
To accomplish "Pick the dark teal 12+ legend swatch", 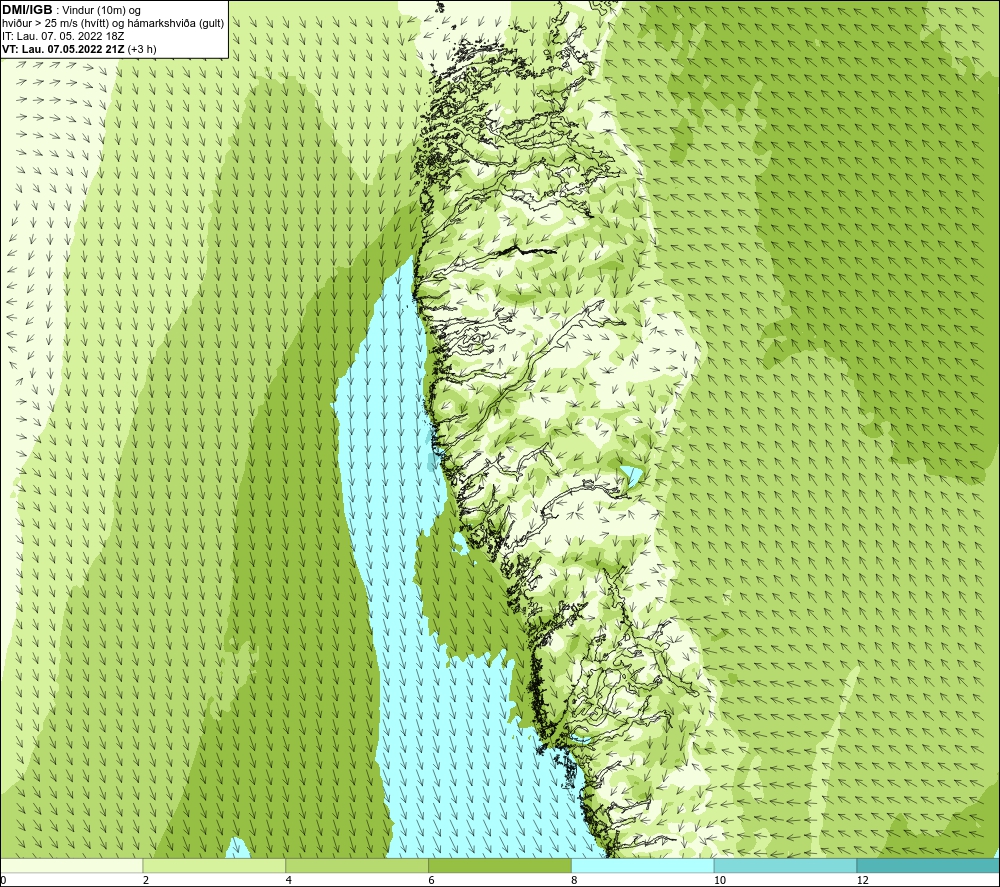I will 929,865.
